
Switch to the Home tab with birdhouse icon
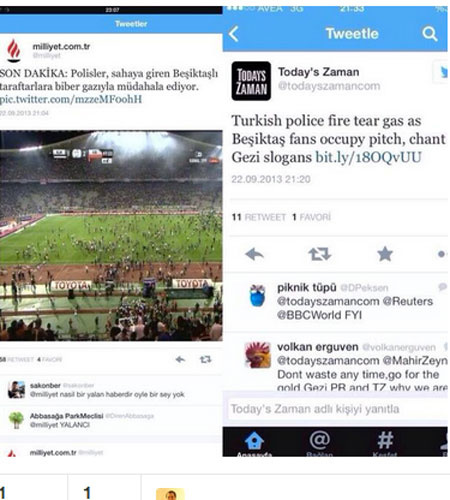254,443
